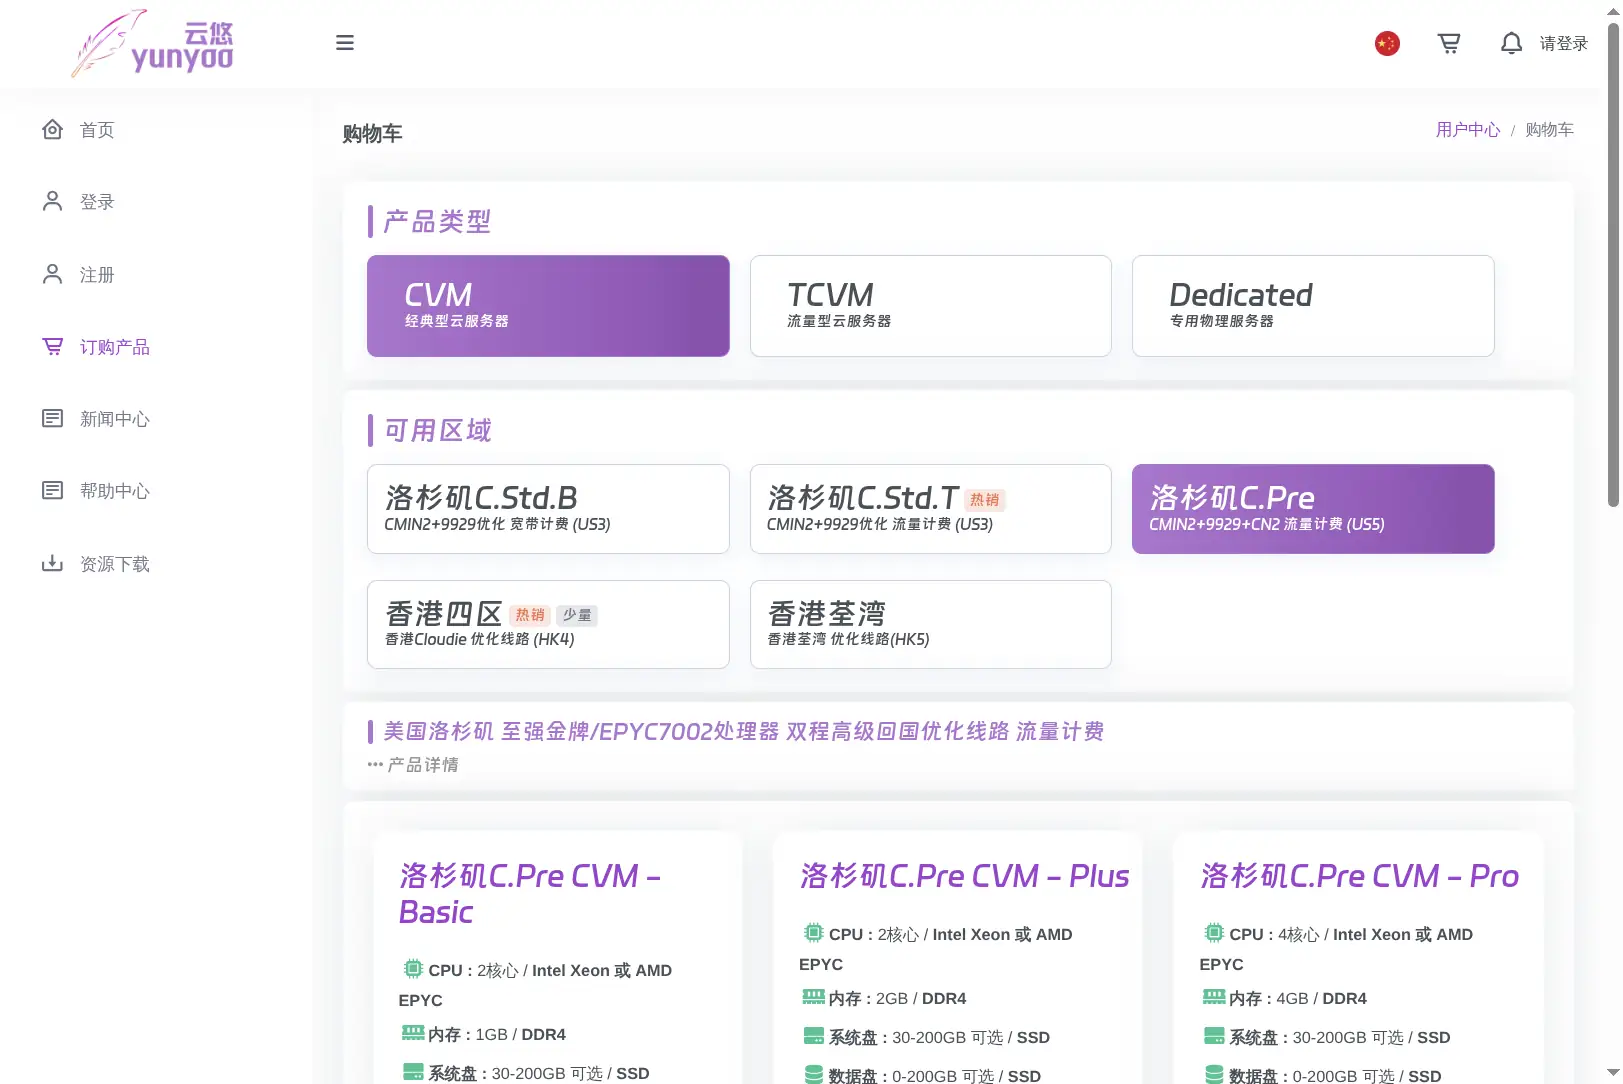The image size is (1623, 1084).
Task: Expand 产品详情 details
Action: [413, 765]
